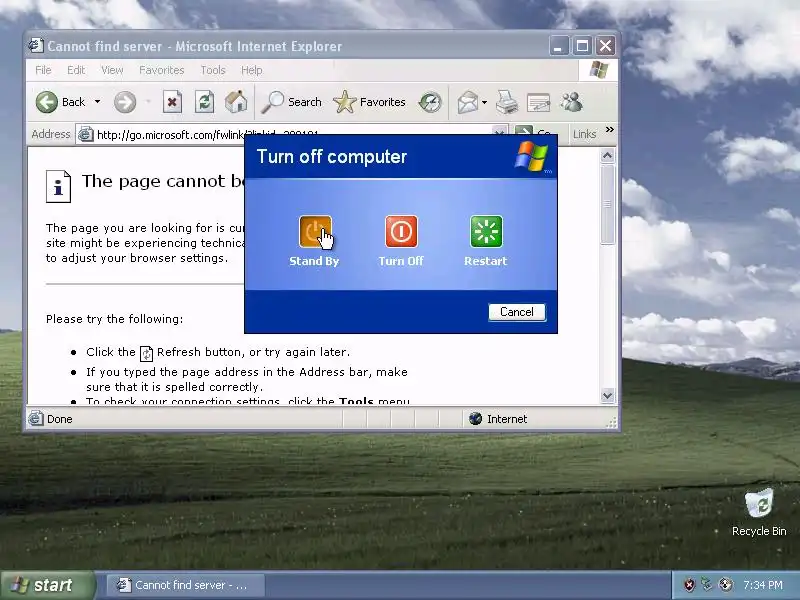Viewport: 800px width, 600px height.
Task: Open the Search toolbar button
Action: 291,102
